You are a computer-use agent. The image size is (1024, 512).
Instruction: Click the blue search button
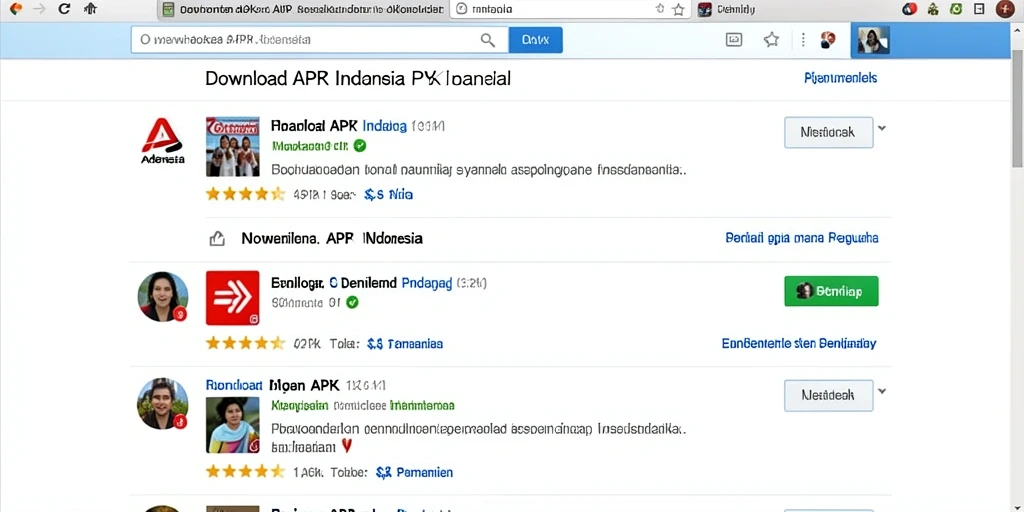coord(536,40)
